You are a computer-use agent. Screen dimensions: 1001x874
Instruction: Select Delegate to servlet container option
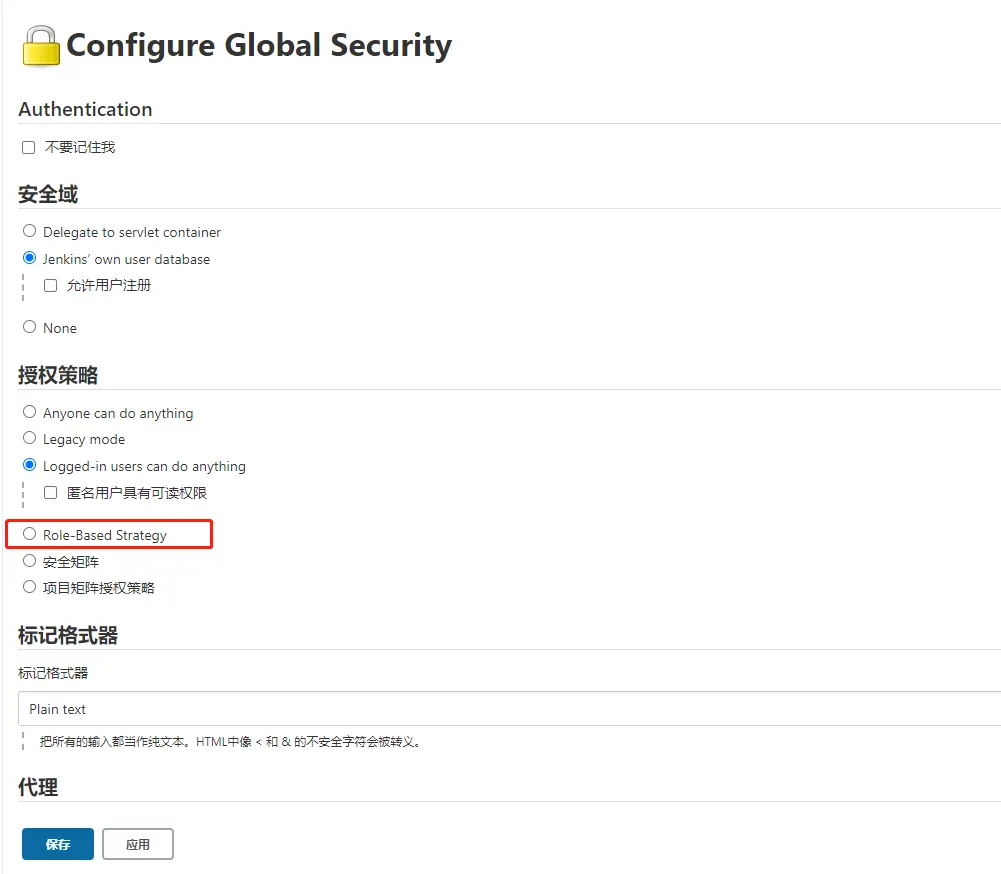[x=30, y=231]
